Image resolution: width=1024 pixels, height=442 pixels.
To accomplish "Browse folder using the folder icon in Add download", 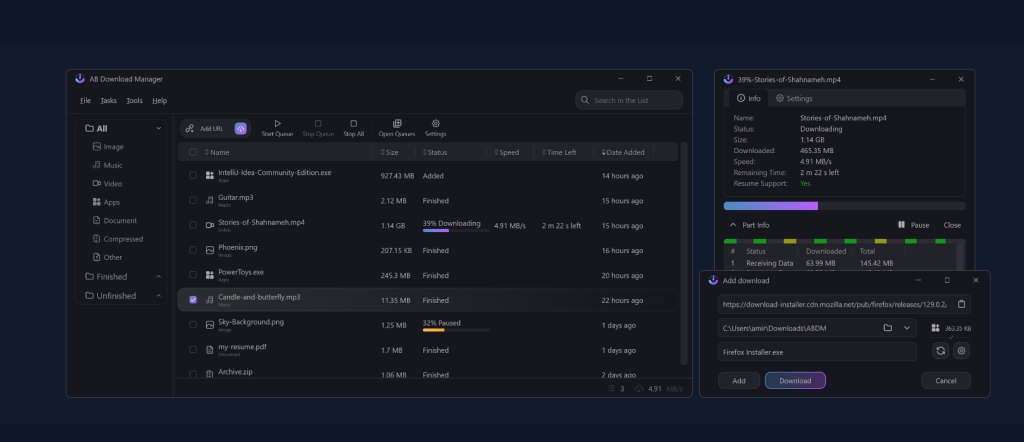I will 887,328.
